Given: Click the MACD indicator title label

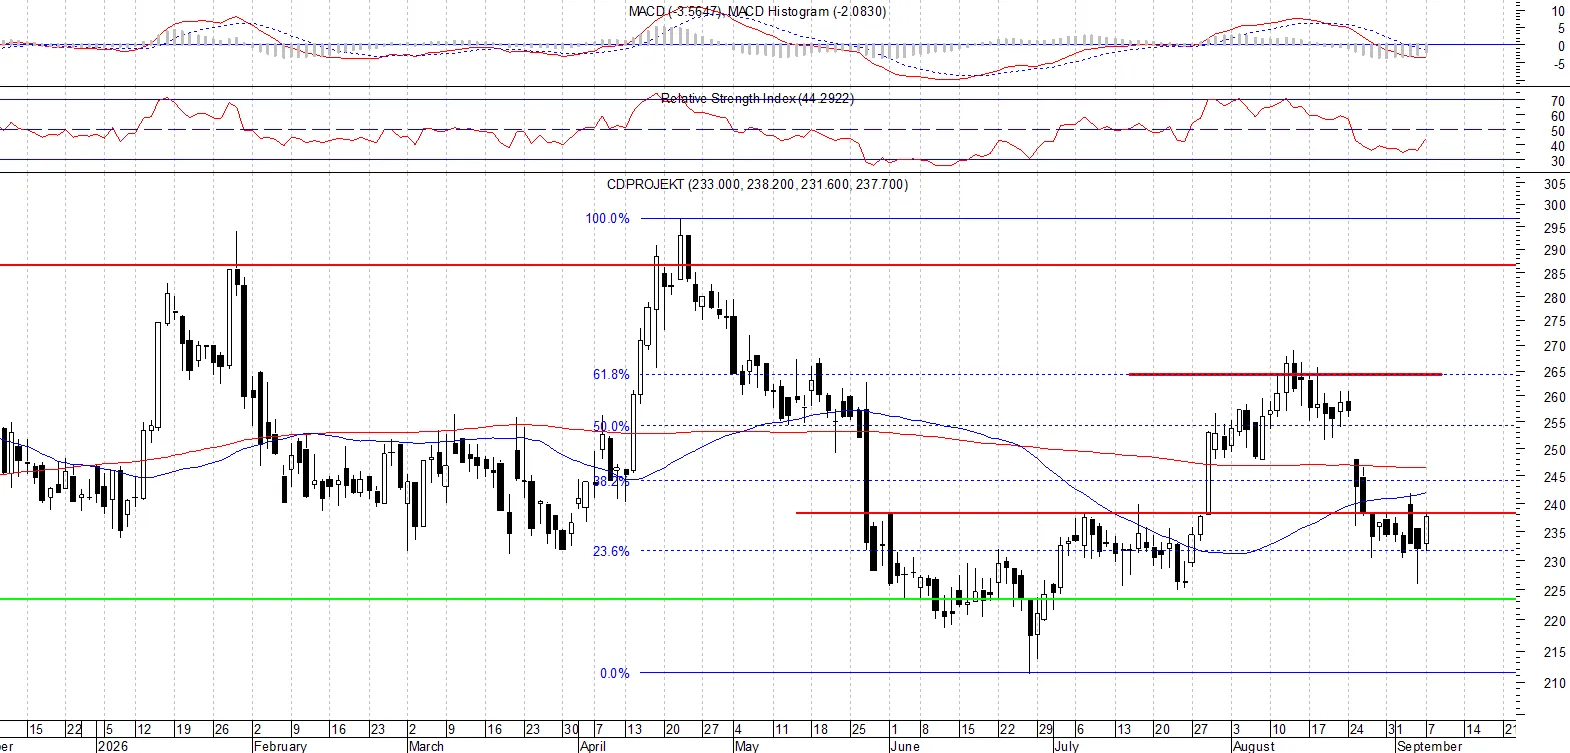Looking at the screenshot, I should click(757, 11).
